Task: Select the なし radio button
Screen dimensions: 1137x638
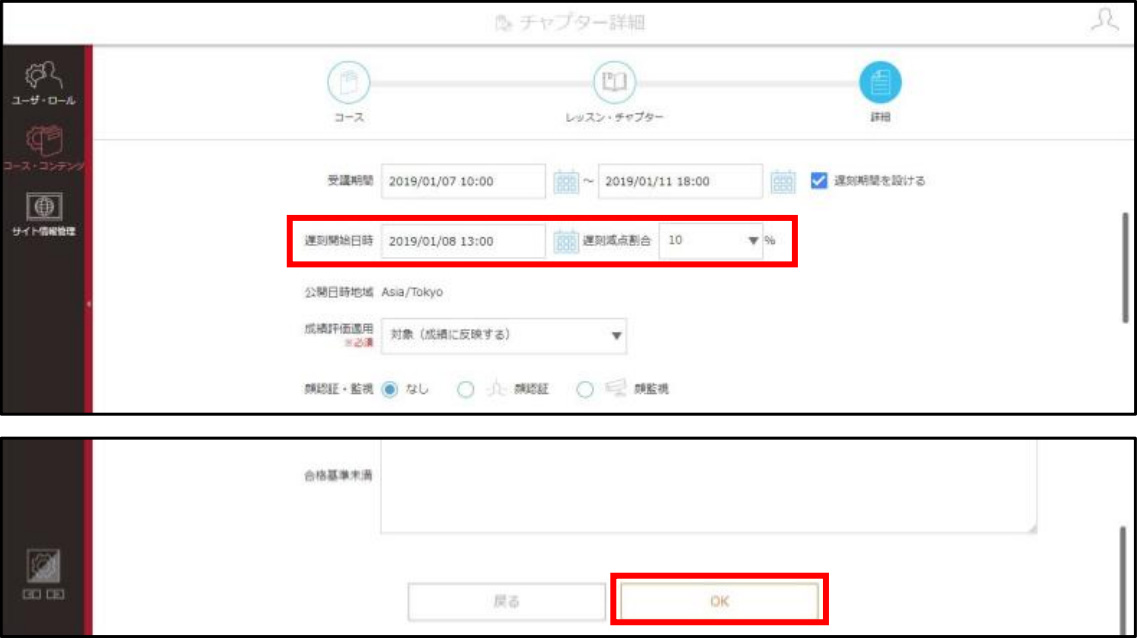Action: [x=389, y=389]
